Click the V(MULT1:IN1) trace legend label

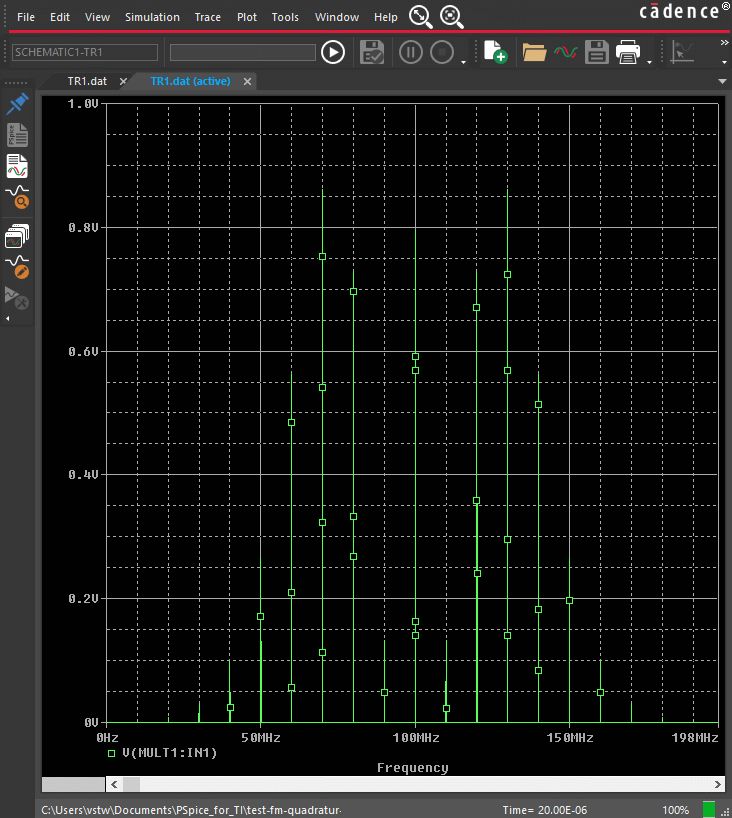pyautogui.click(x=169, y=753)
